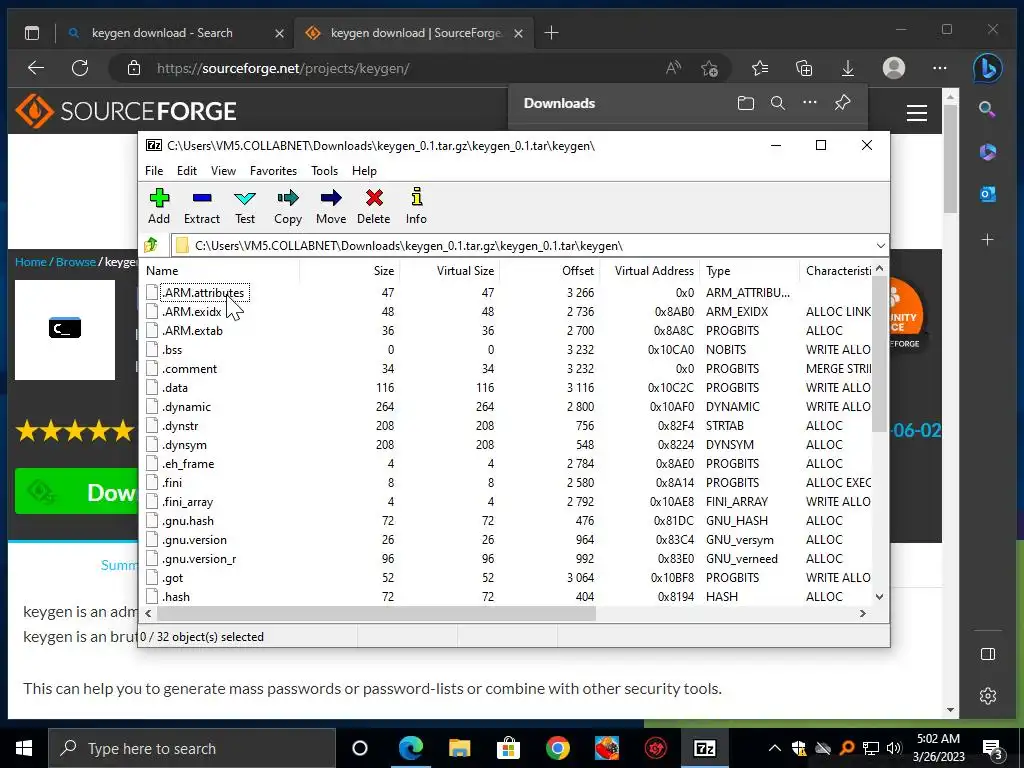Click the Edge address bar URL
The height and width of the screenshot is (768, 1024).
[283, 68]
